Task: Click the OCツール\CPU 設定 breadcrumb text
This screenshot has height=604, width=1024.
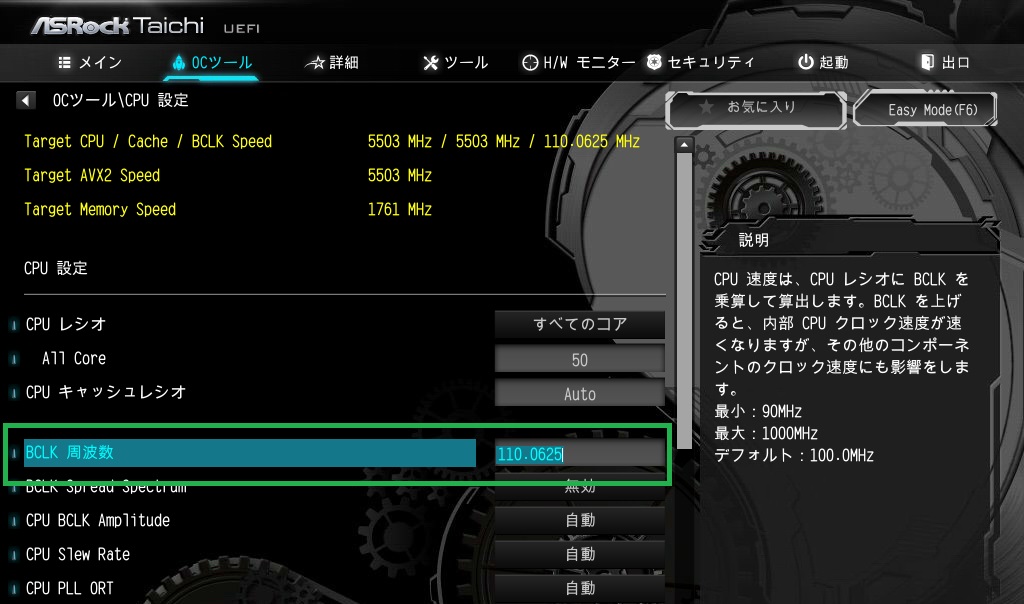Action: [x=121, y=101]
